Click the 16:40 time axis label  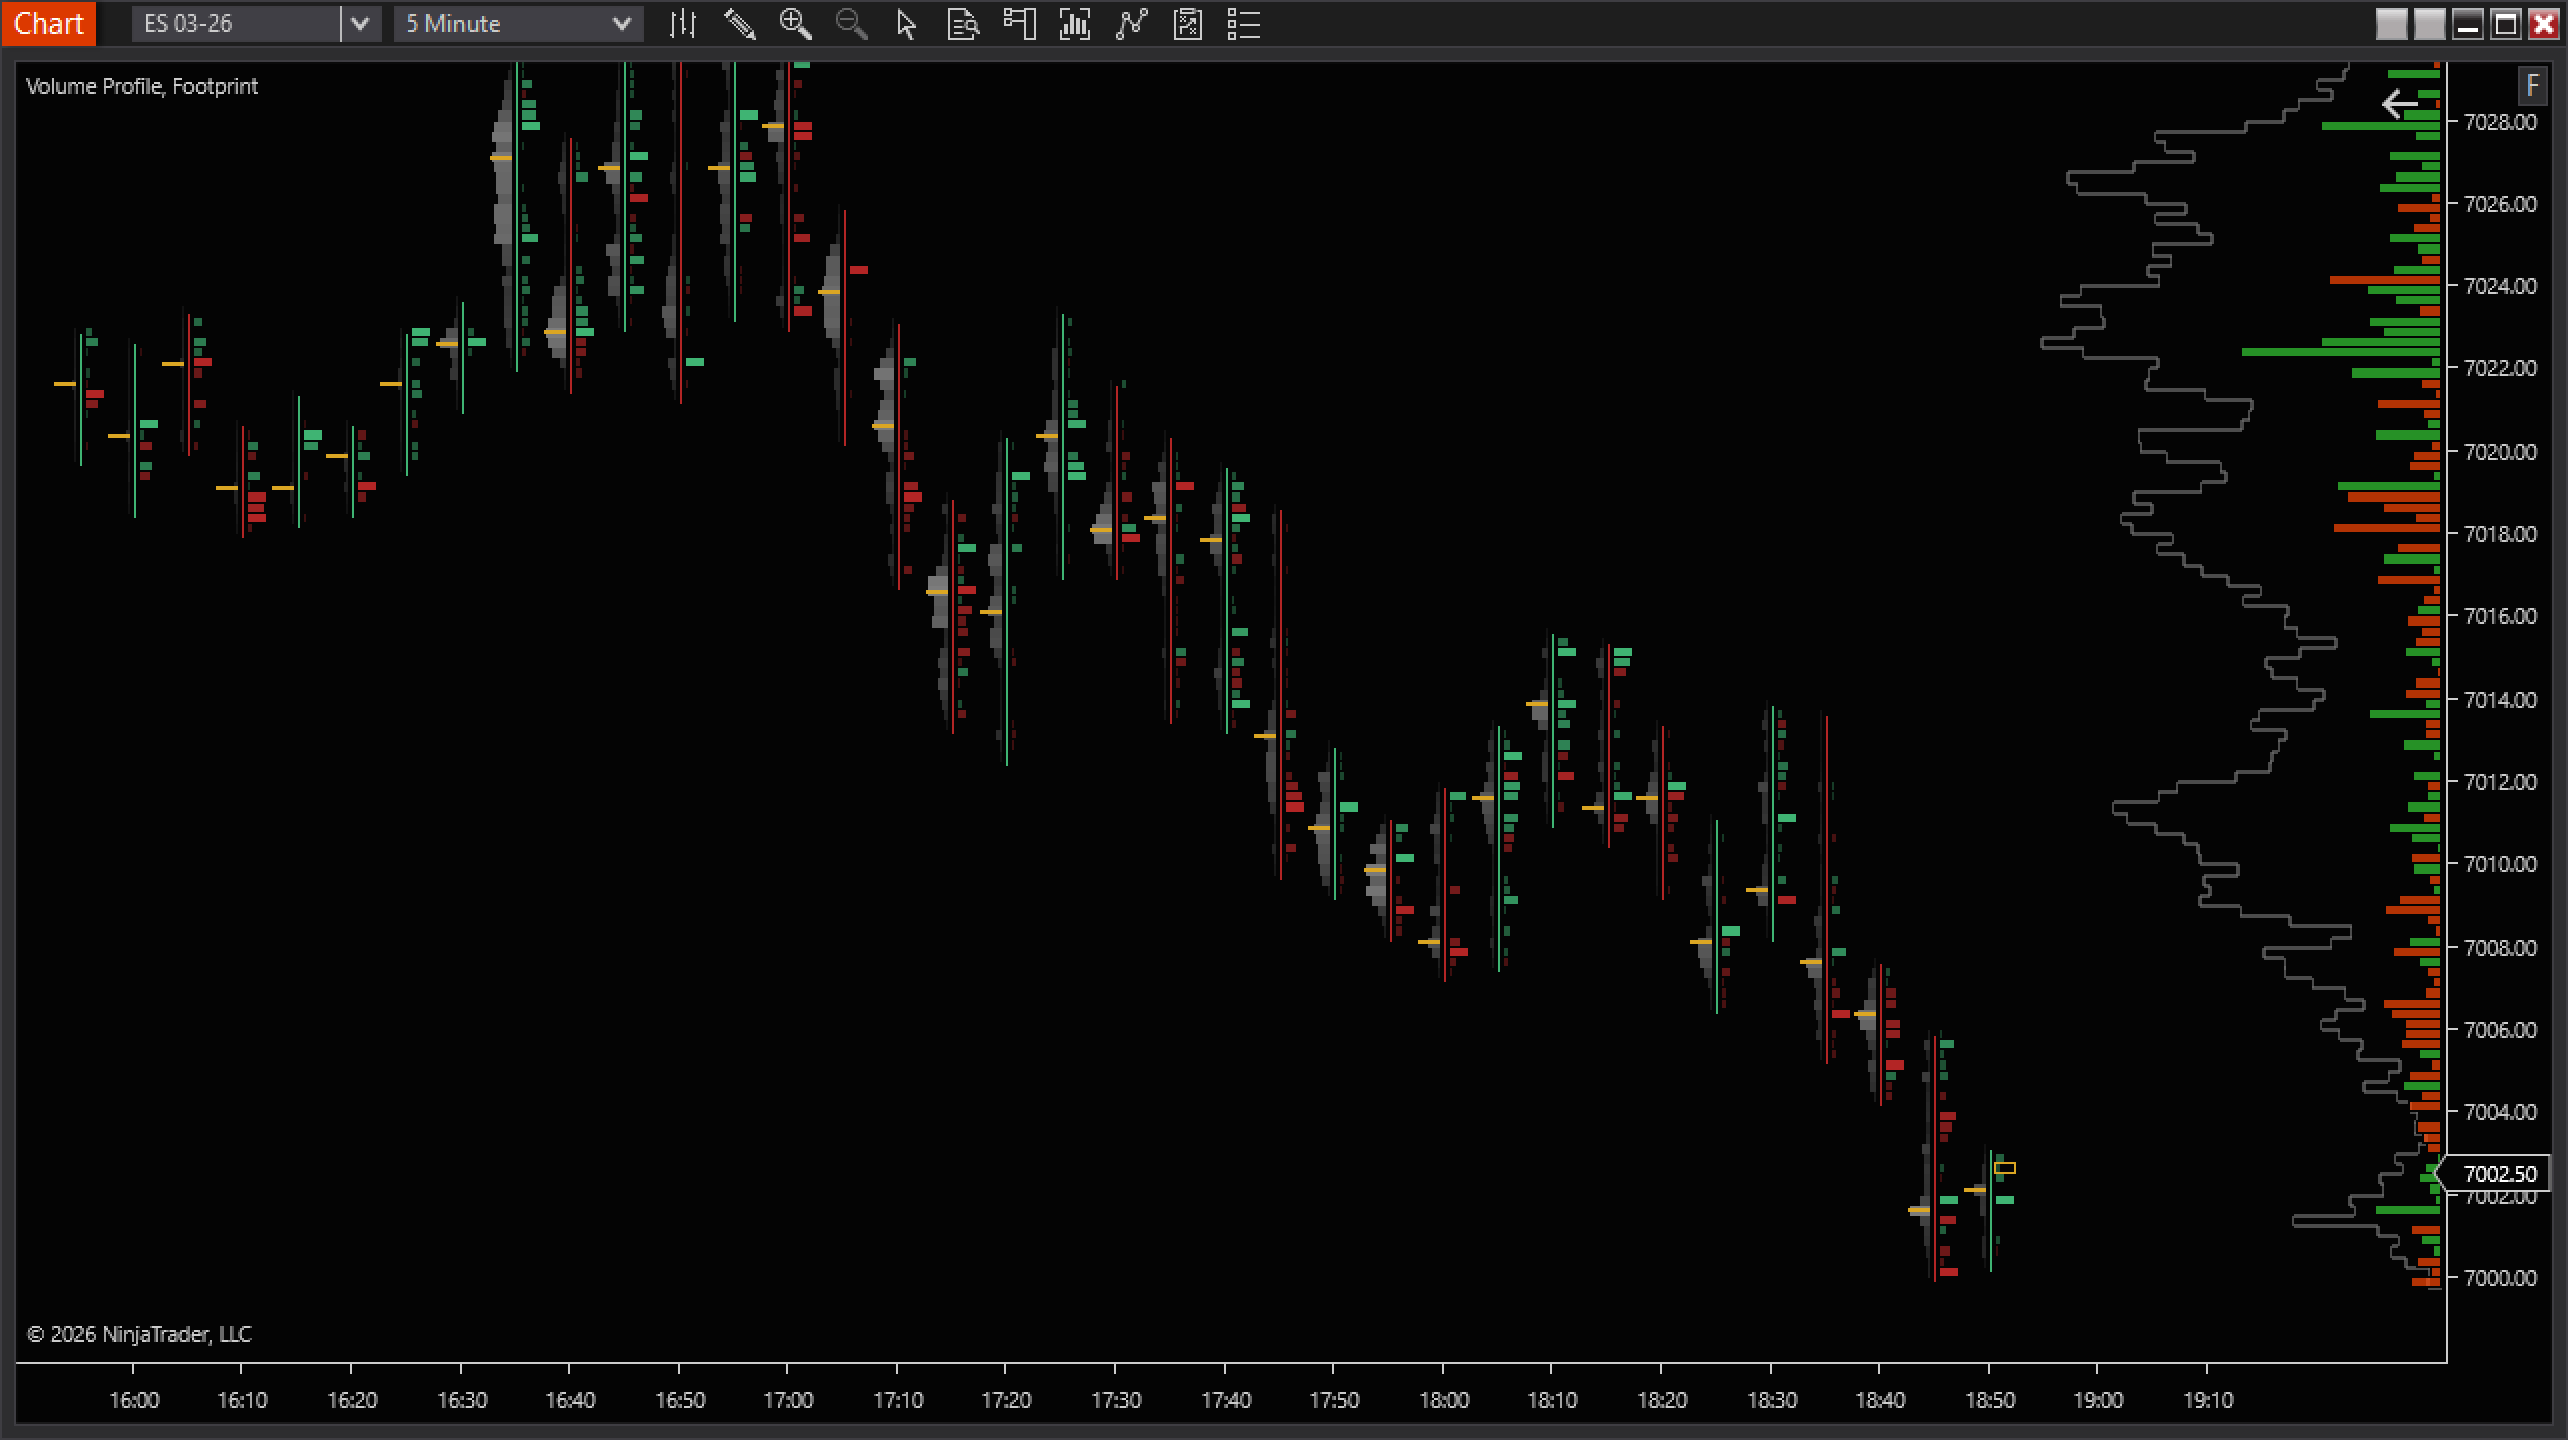point(570,1401)
